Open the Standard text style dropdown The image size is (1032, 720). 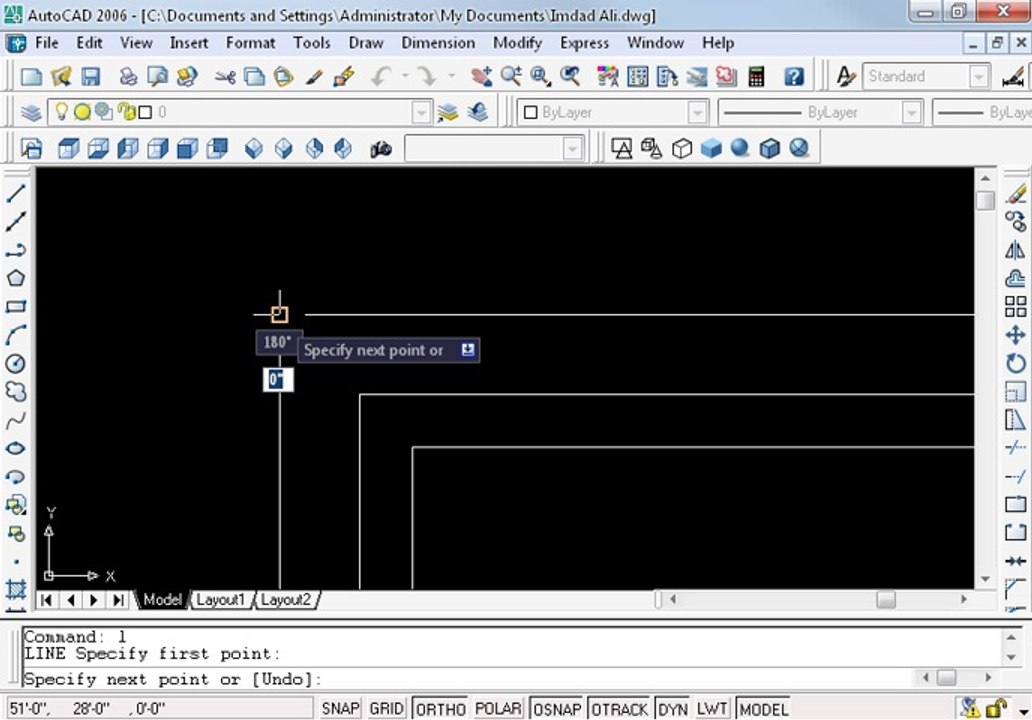[x=979, y=76]
